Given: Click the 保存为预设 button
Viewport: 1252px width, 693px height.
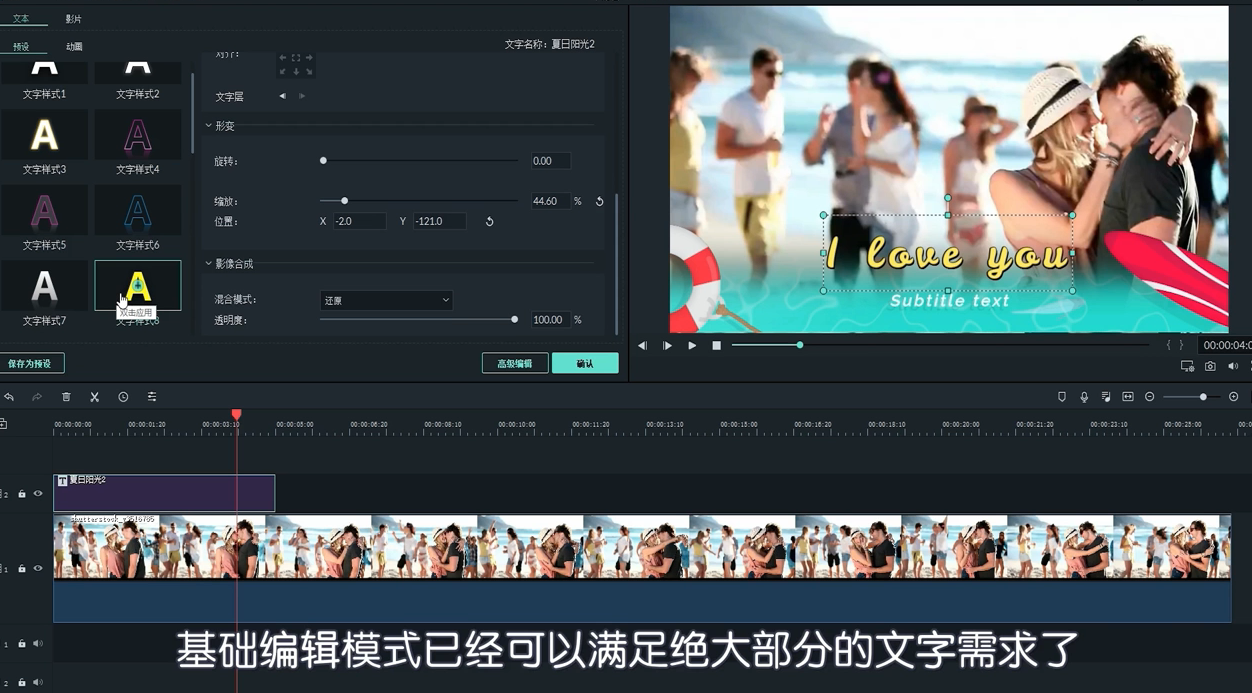Looking at the screenshot, I should (x=32, y=363).
